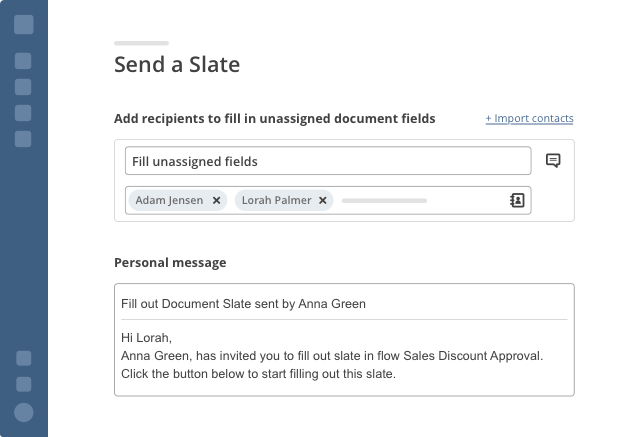
Task: Click the Fill unassigned fields input
Action: [x=328, y=161]
